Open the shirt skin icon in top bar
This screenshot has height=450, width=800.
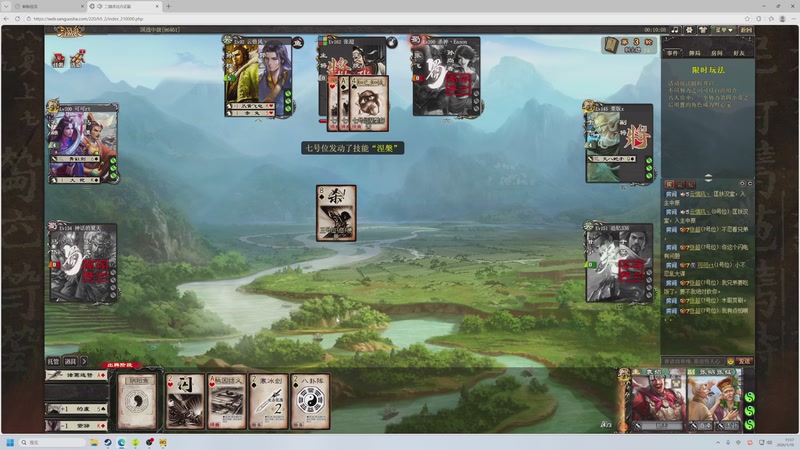(x=703, y=30)
